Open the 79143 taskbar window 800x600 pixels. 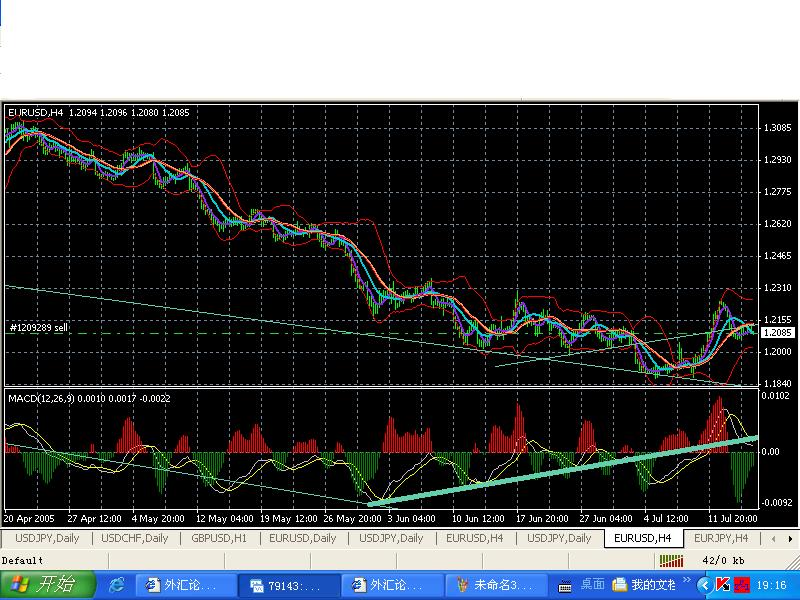tap(289, 585)
